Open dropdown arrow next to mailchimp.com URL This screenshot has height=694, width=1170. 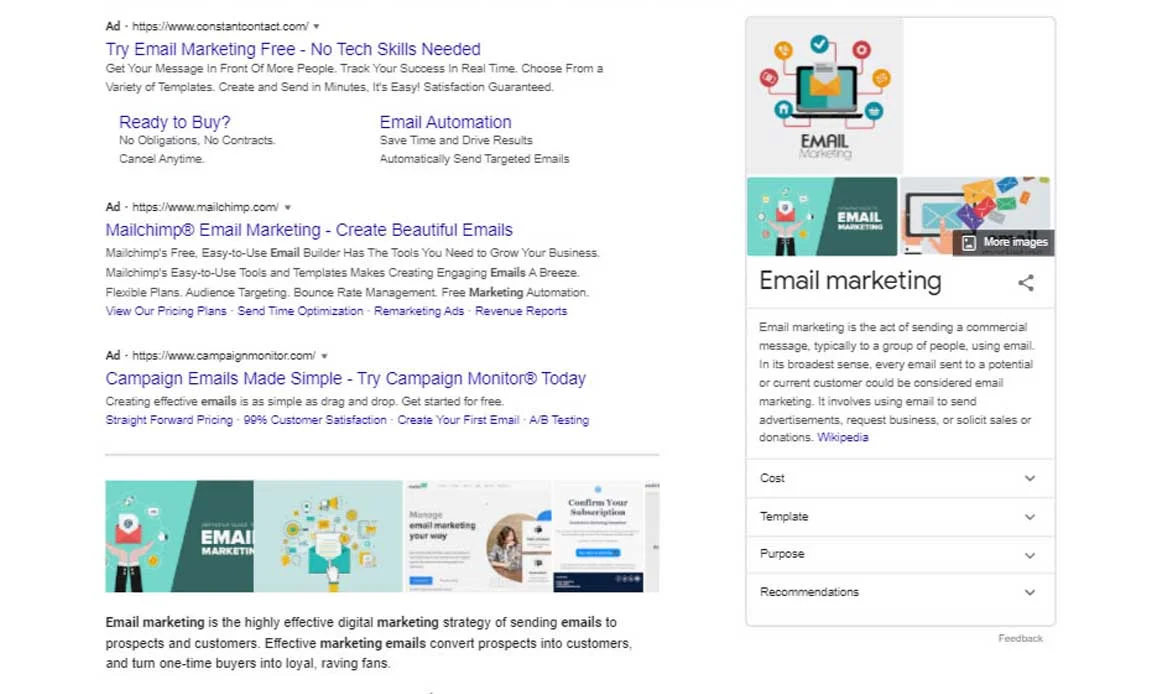tap(288, 208)
